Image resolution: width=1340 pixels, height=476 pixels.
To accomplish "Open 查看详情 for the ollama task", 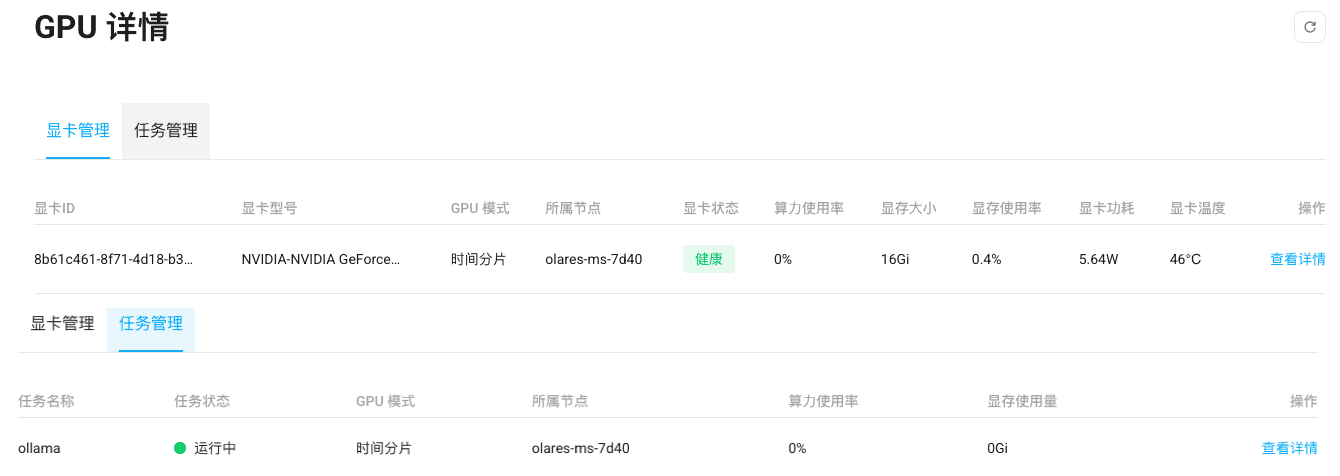I will pos(1289,448).
